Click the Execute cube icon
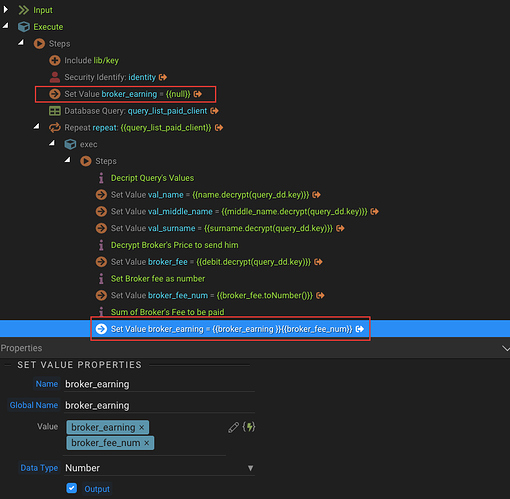This screenshot has width=510, height=499. click(24, 27)
